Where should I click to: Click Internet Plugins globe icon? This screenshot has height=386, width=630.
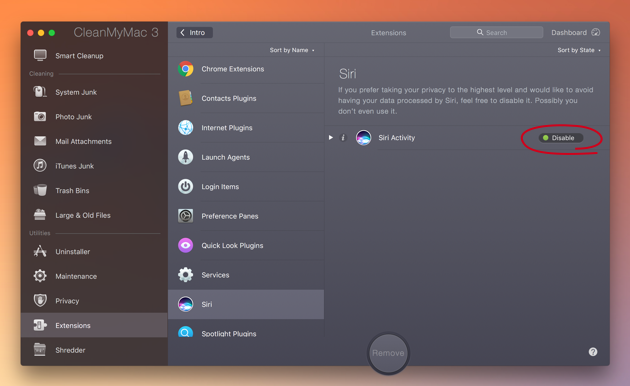pos(185,127)
